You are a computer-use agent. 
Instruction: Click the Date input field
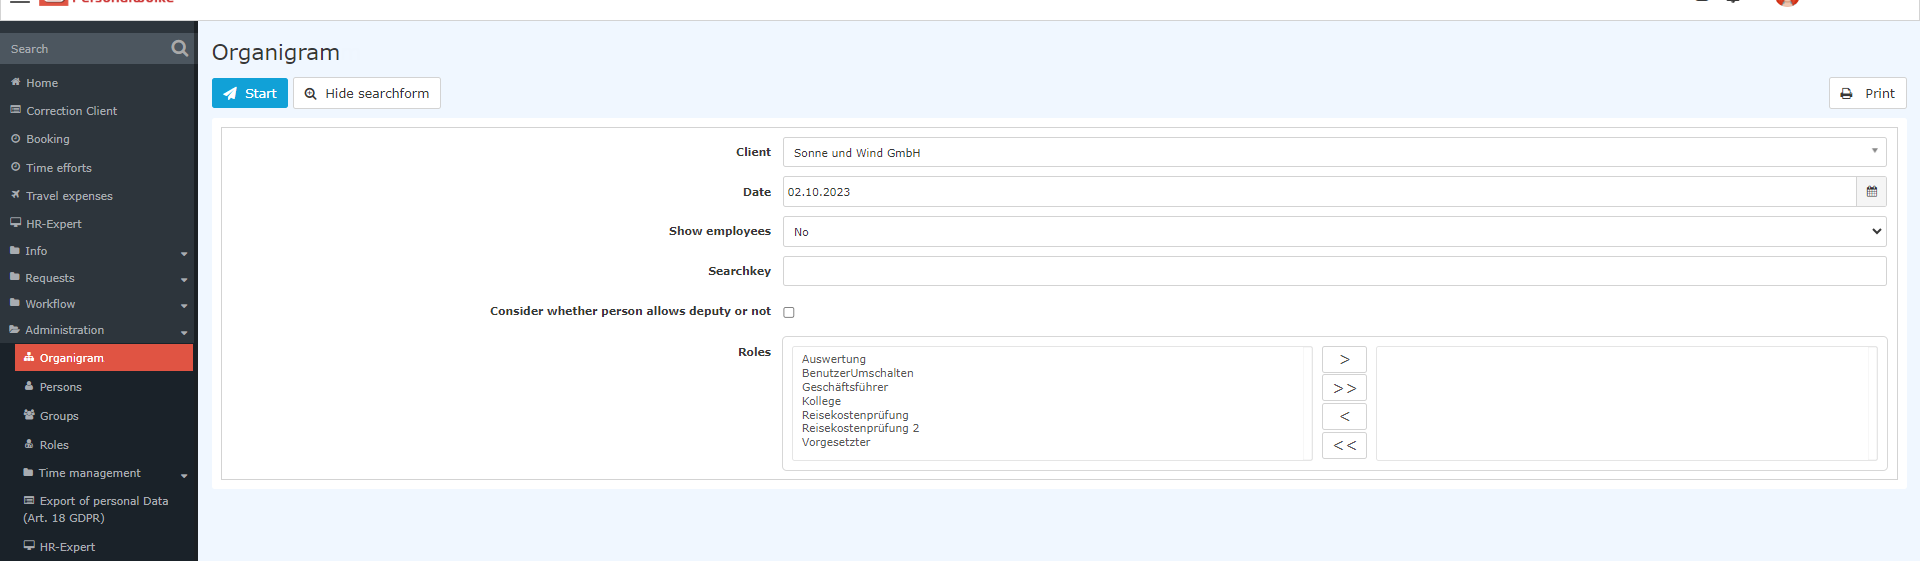[x=1319, y=192]
